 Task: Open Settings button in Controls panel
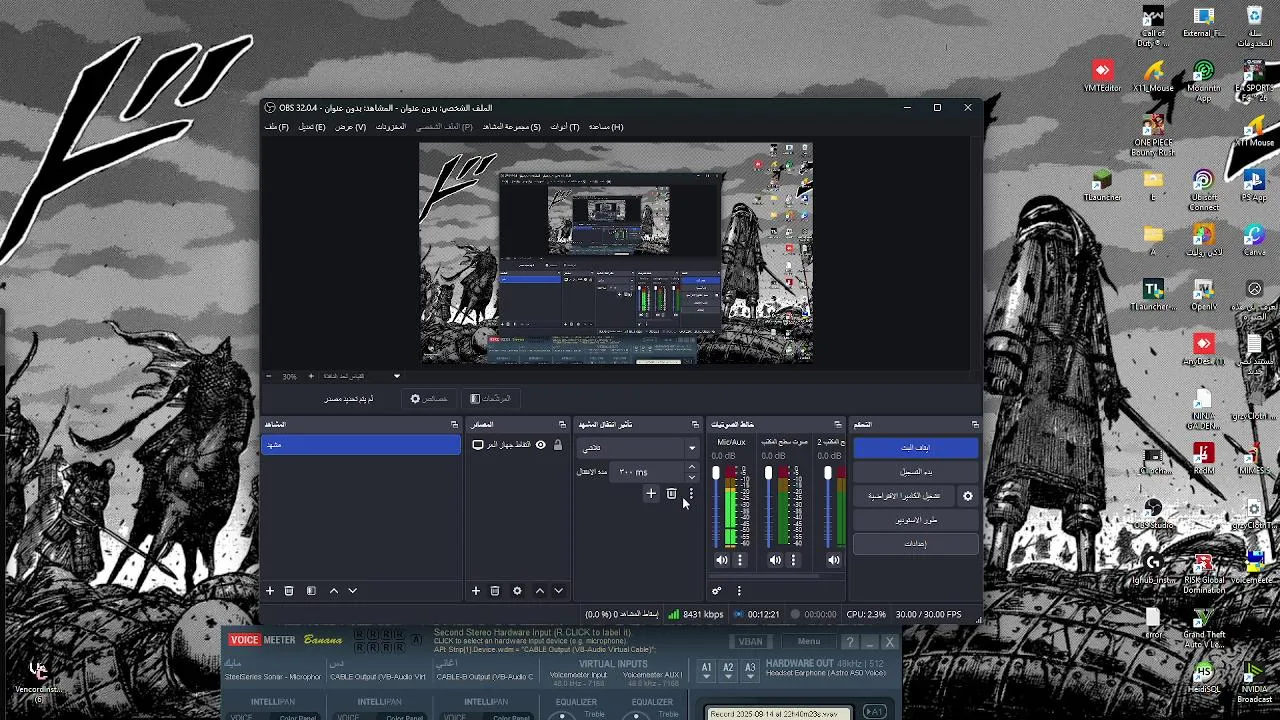[915, 544]
